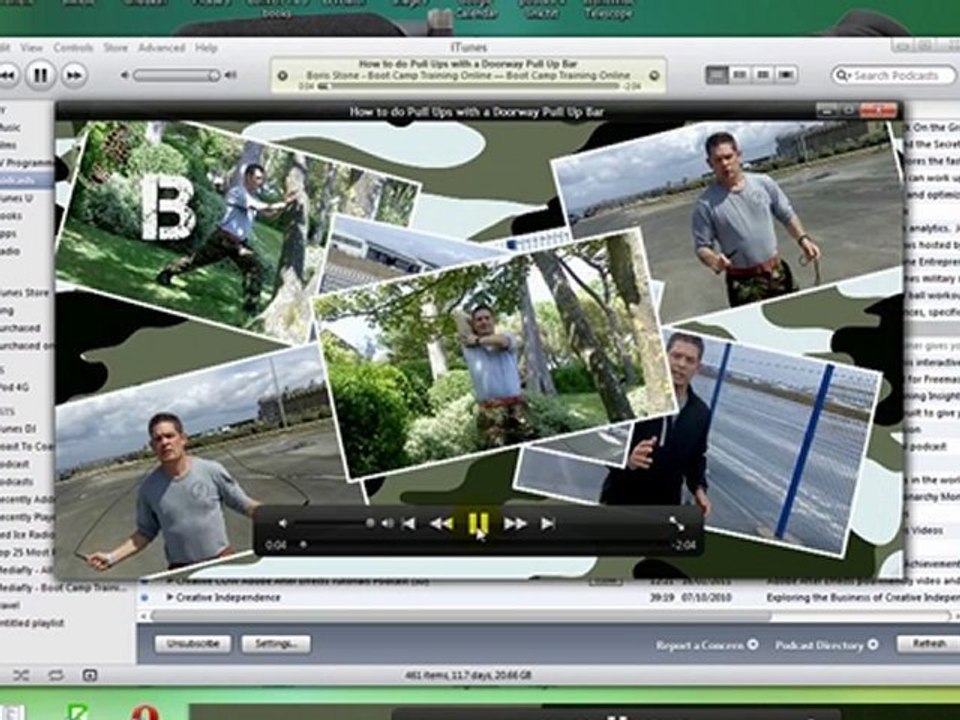Select Ping in the sidebar

pyautogui.click(x=7, y=310)
